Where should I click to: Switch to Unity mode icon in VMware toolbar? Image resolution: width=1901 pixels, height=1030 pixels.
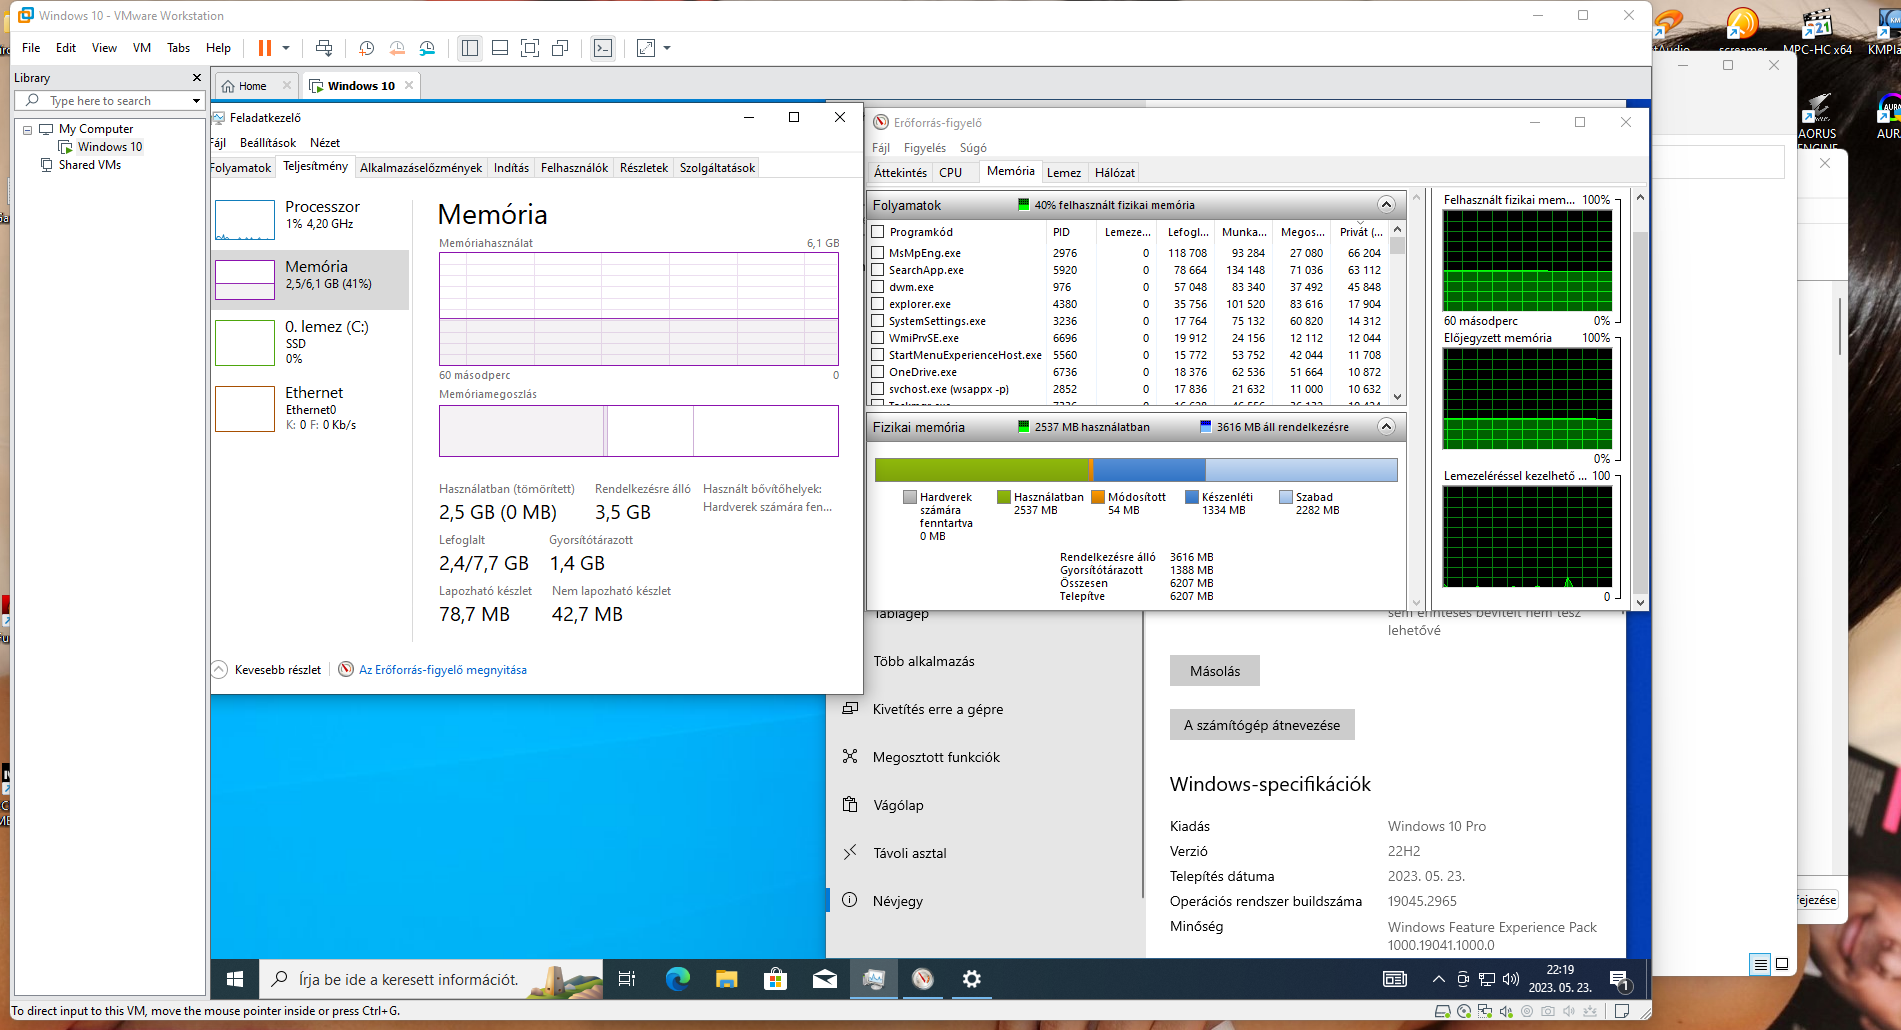point(560,48)
